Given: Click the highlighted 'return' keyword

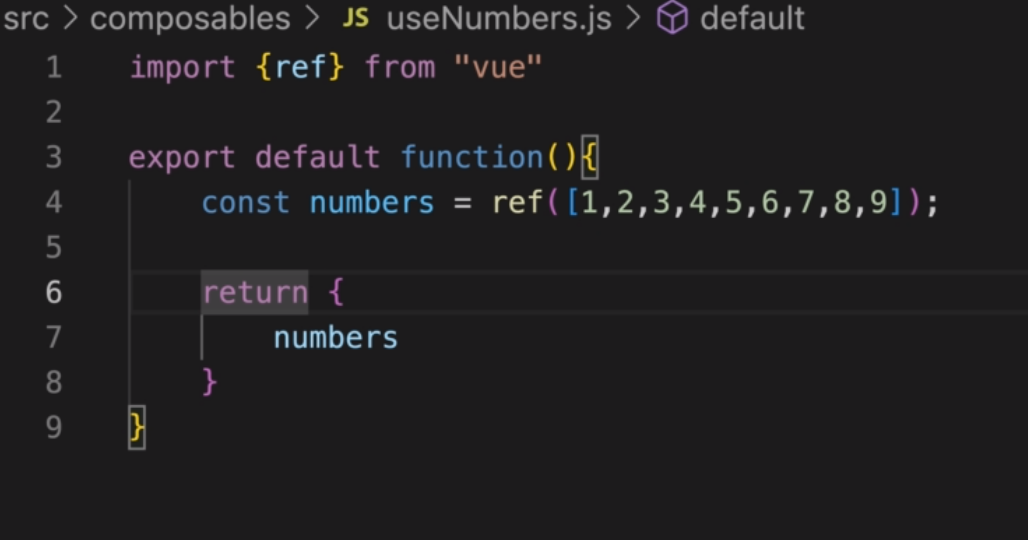Looking at the screenshot, I should point(254,292).
